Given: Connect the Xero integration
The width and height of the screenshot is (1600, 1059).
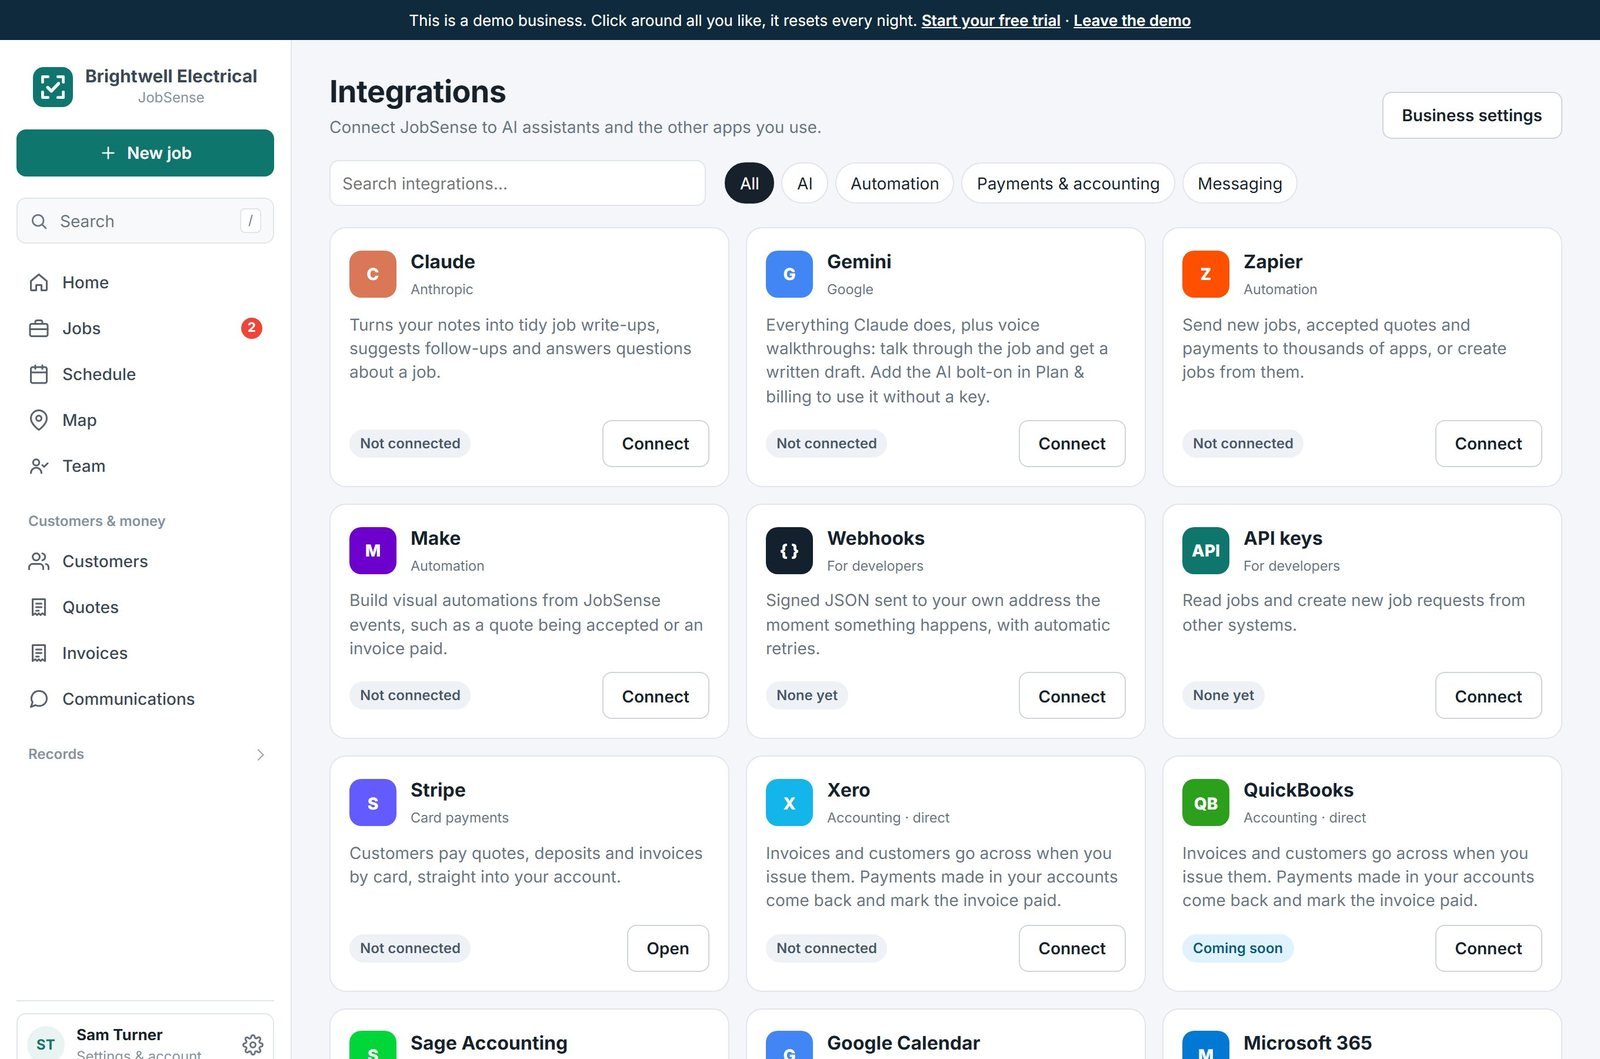Looking at the screenshot, I should [x=1072, y=949].
